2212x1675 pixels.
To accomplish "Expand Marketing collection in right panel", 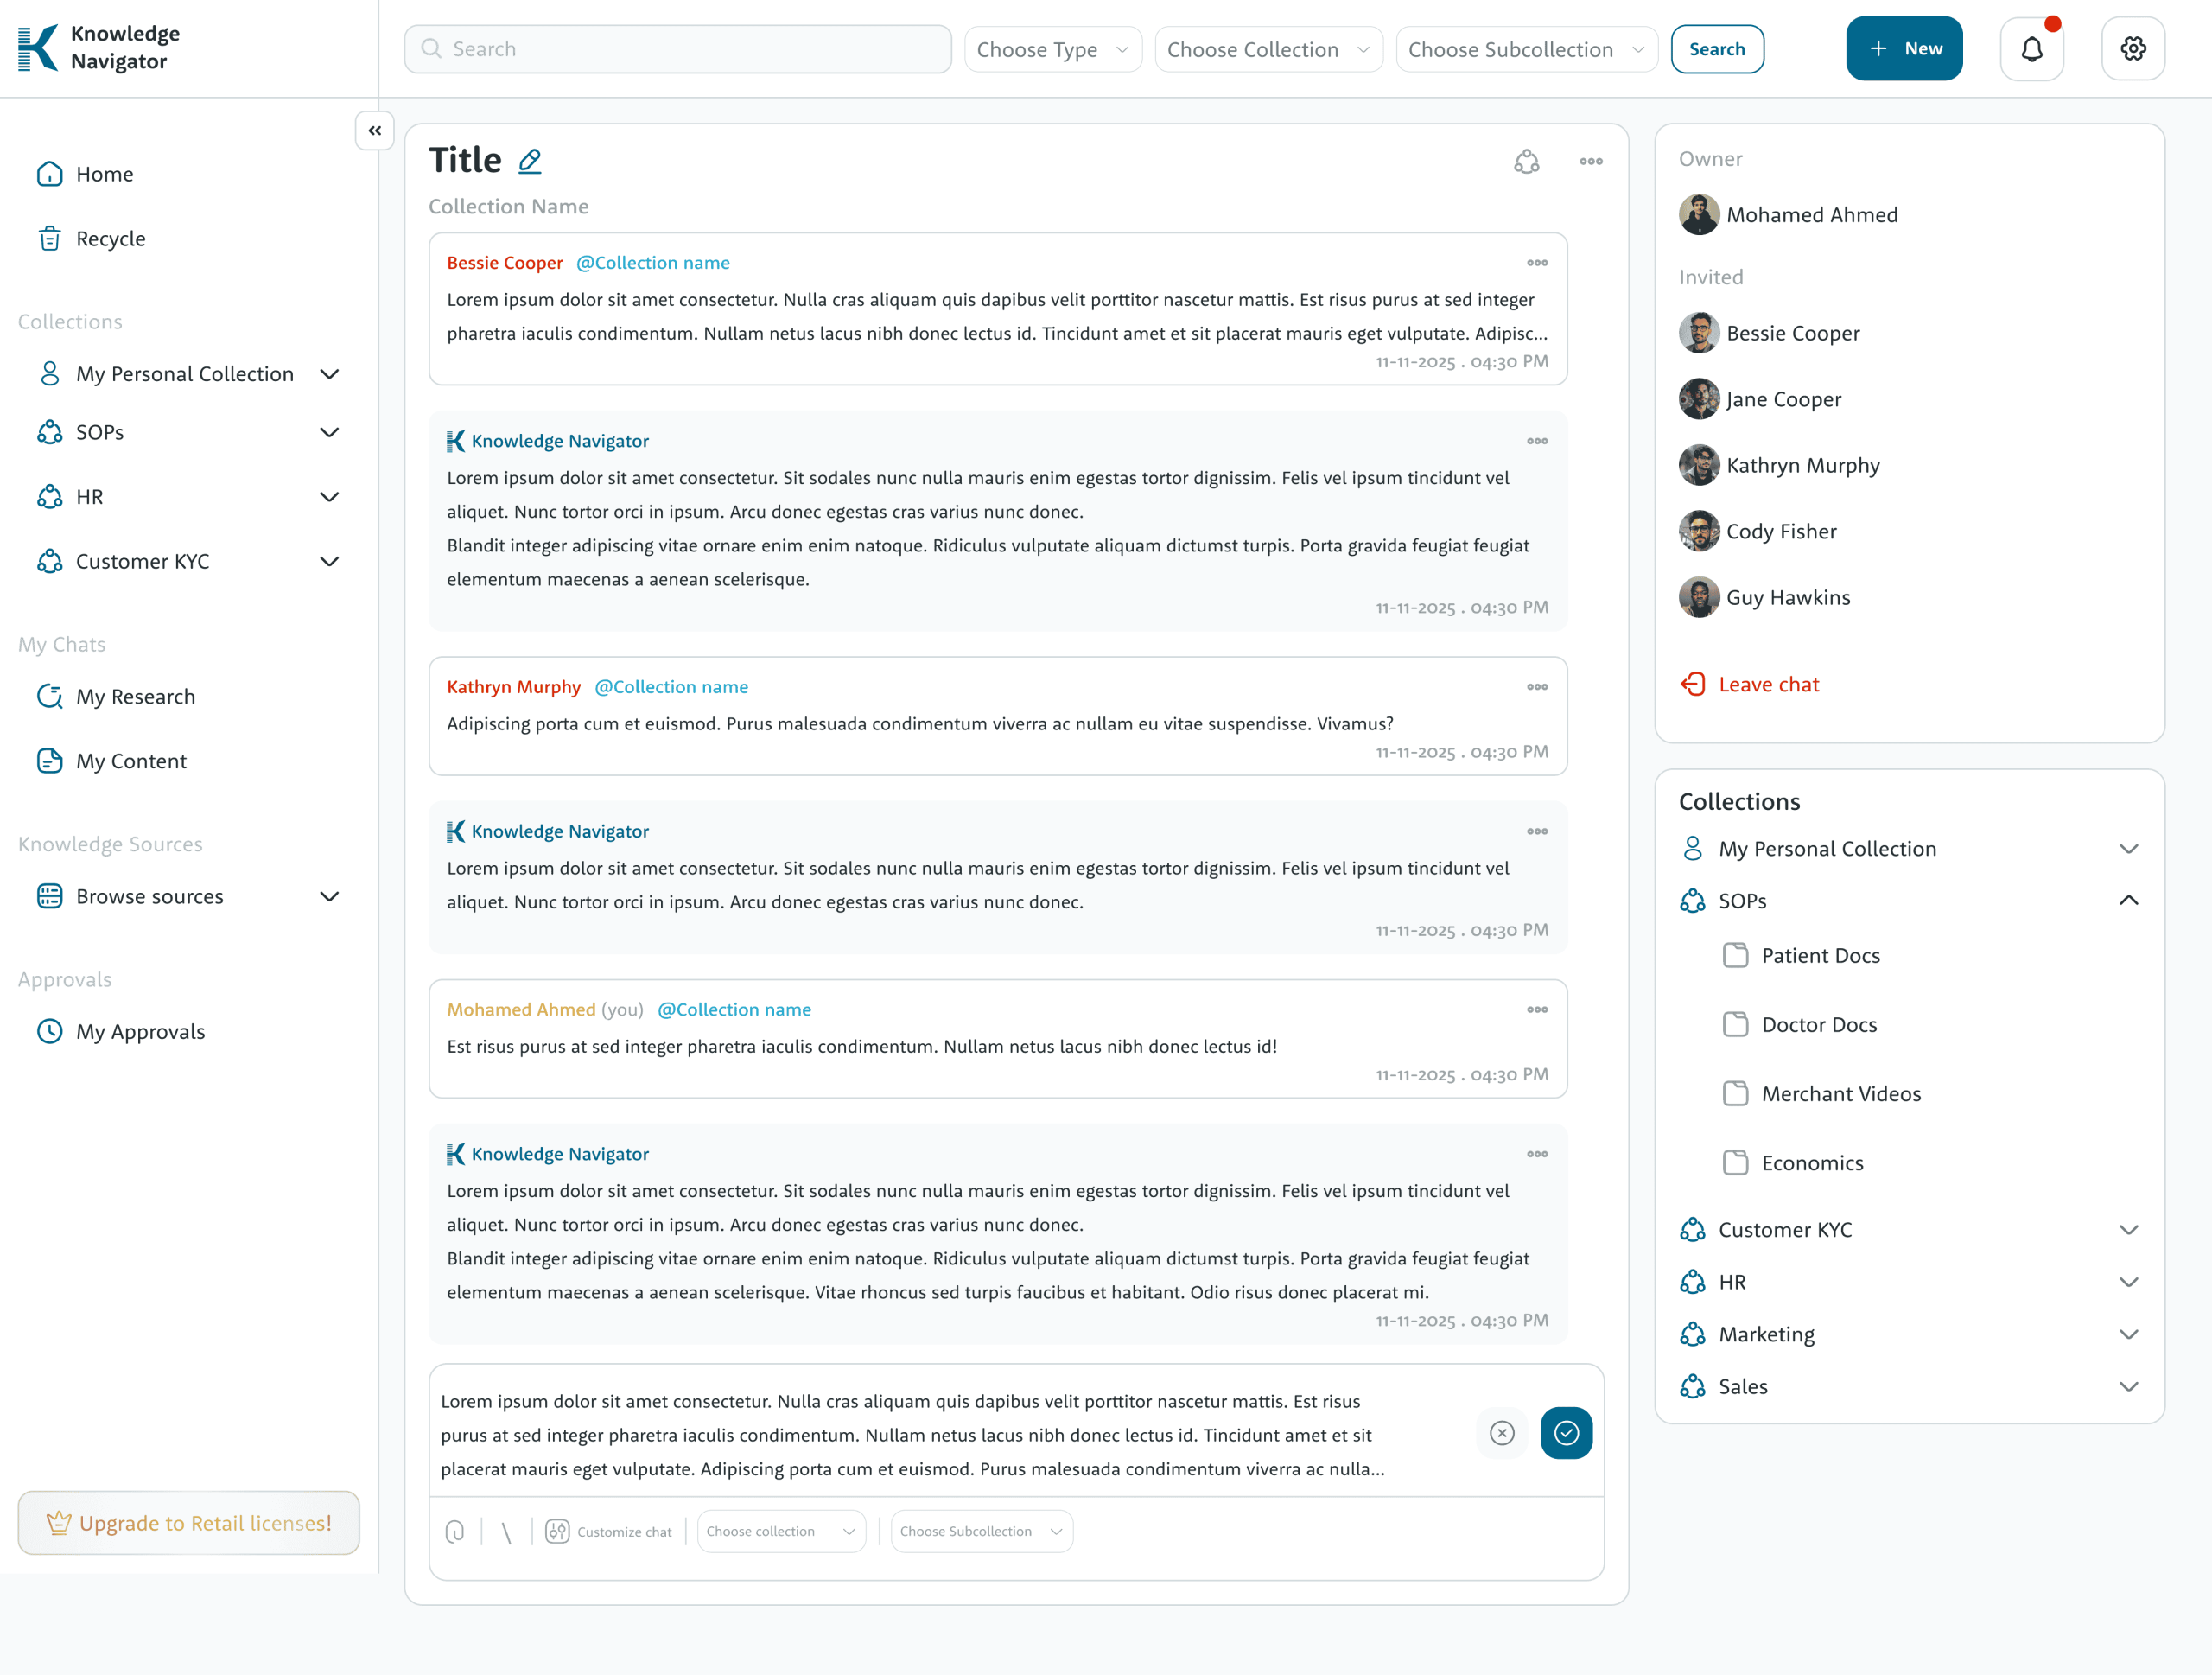I will tap(2129, 1334).
